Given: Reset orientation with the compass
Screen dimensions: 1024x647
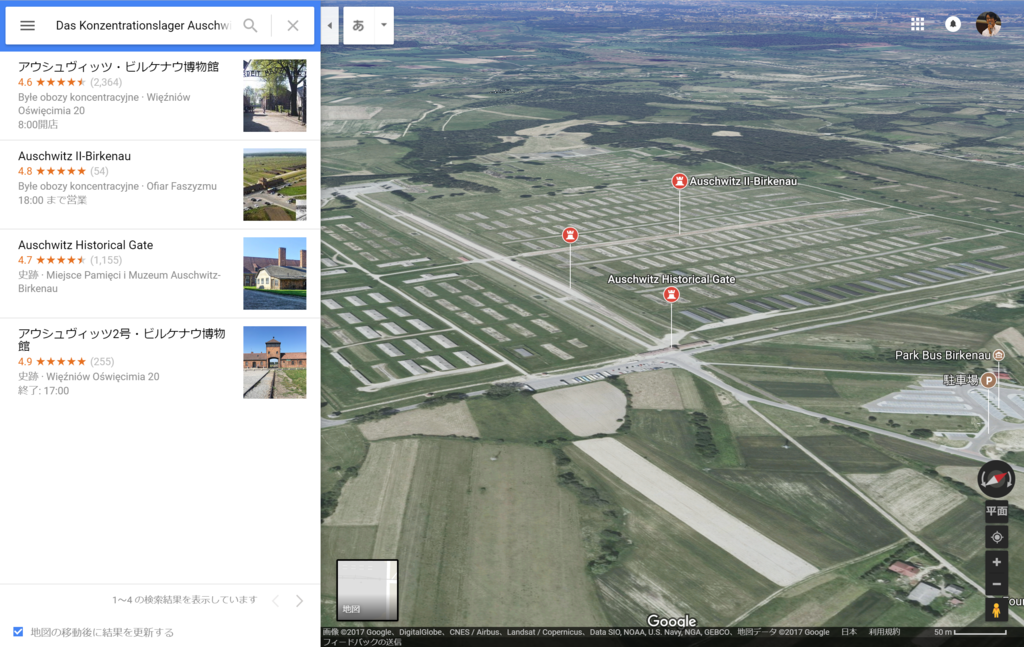Looking at the screenshot, I should [x=996, y=479].
